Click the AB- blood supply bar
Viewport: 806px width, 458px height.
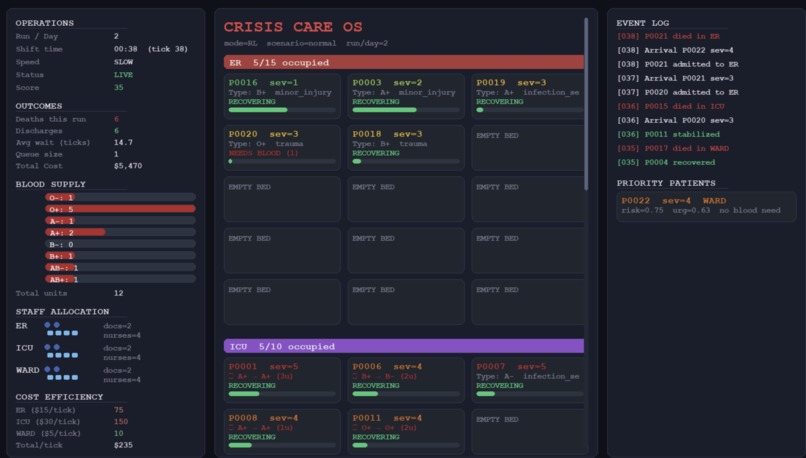click(x=120, y=267)
